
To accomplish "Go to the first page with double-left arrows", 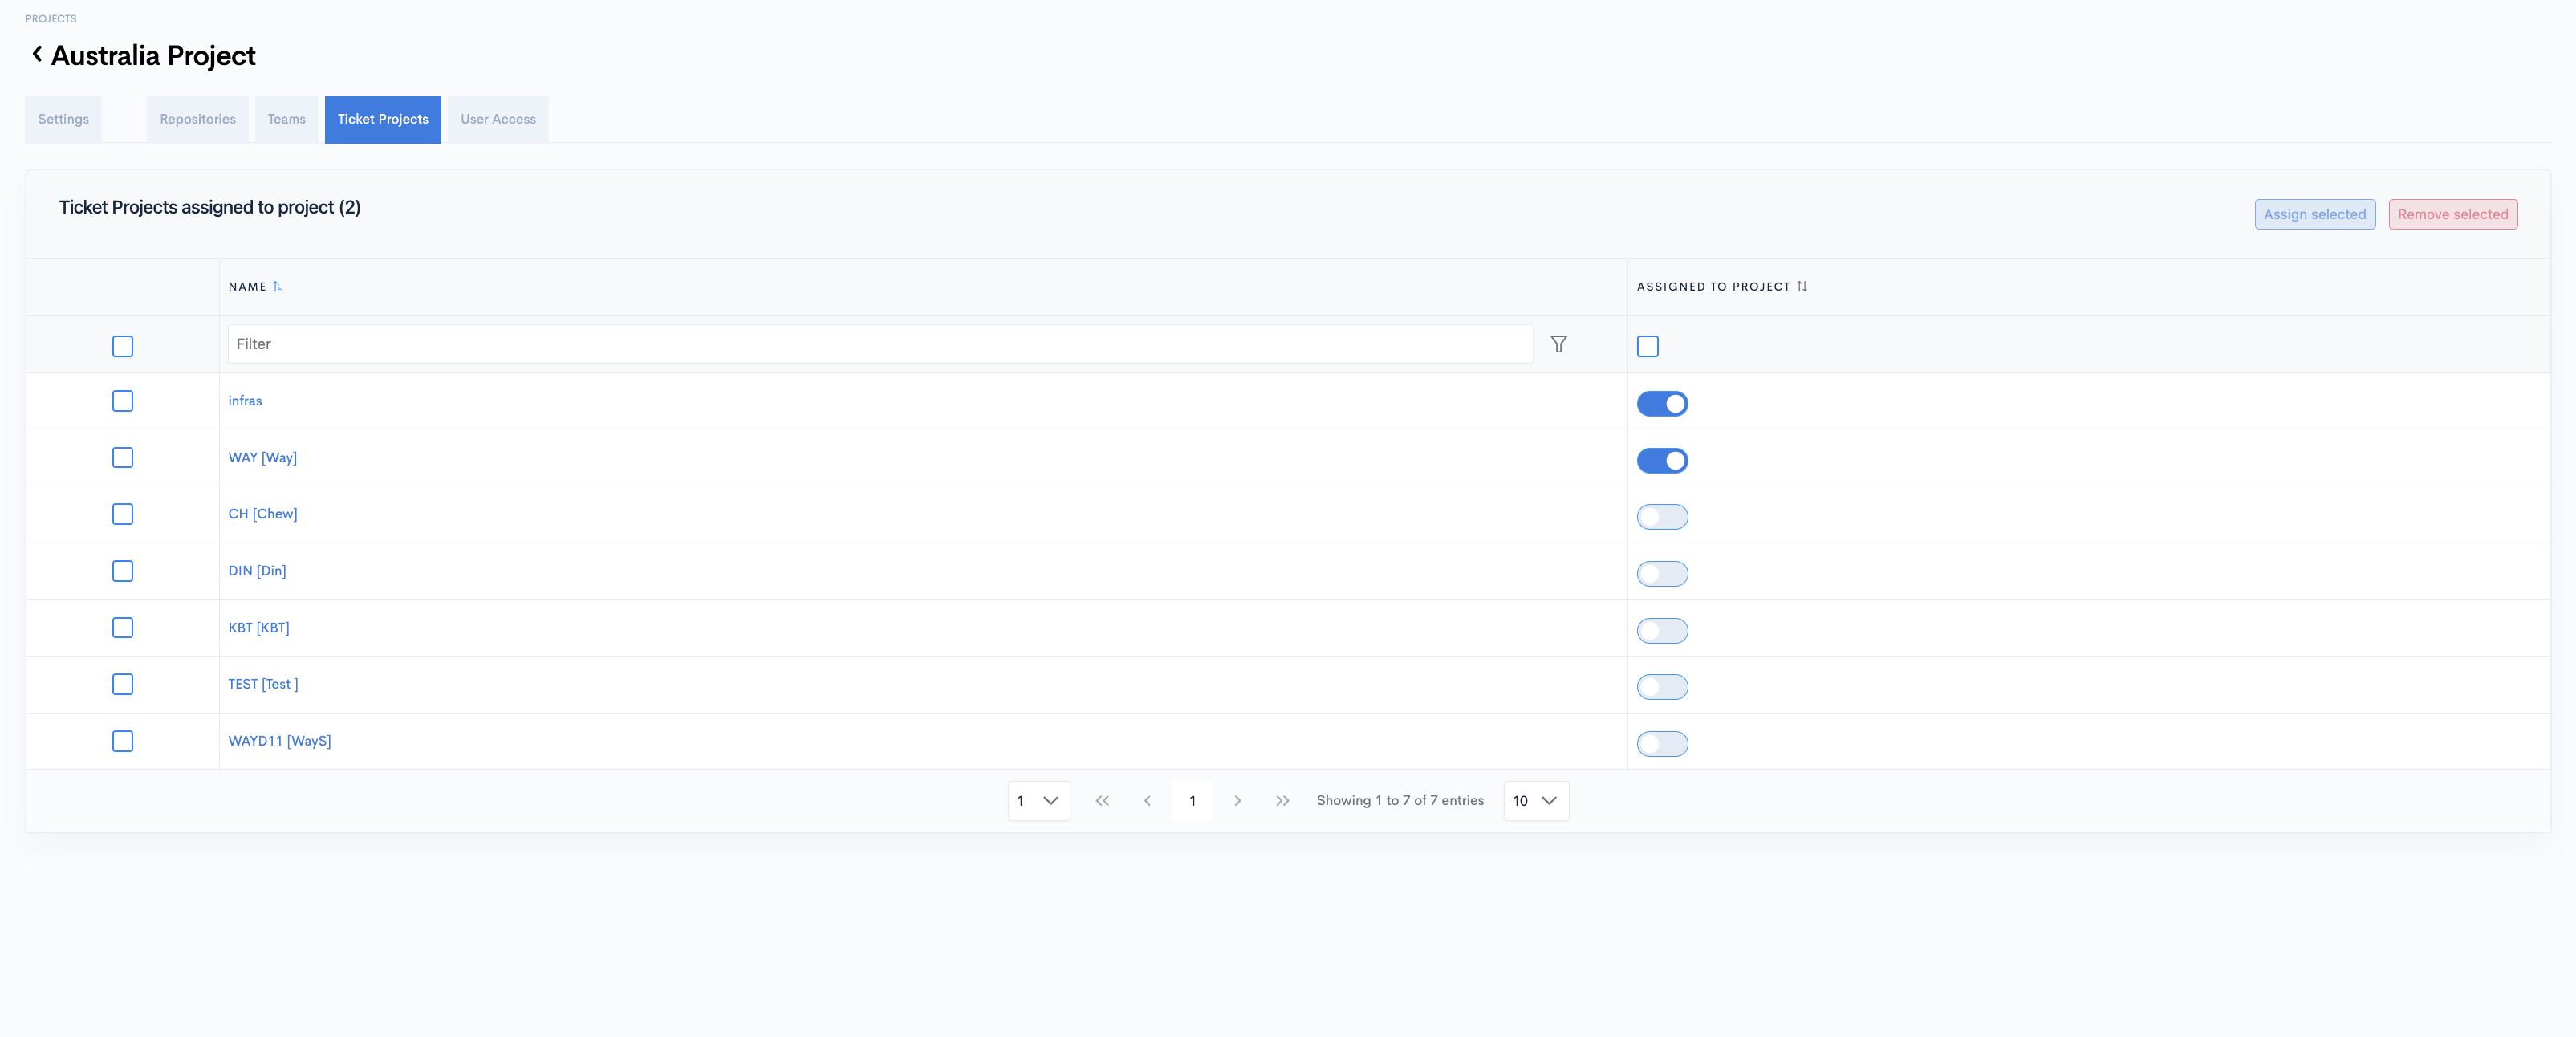I will [1102, 801].
